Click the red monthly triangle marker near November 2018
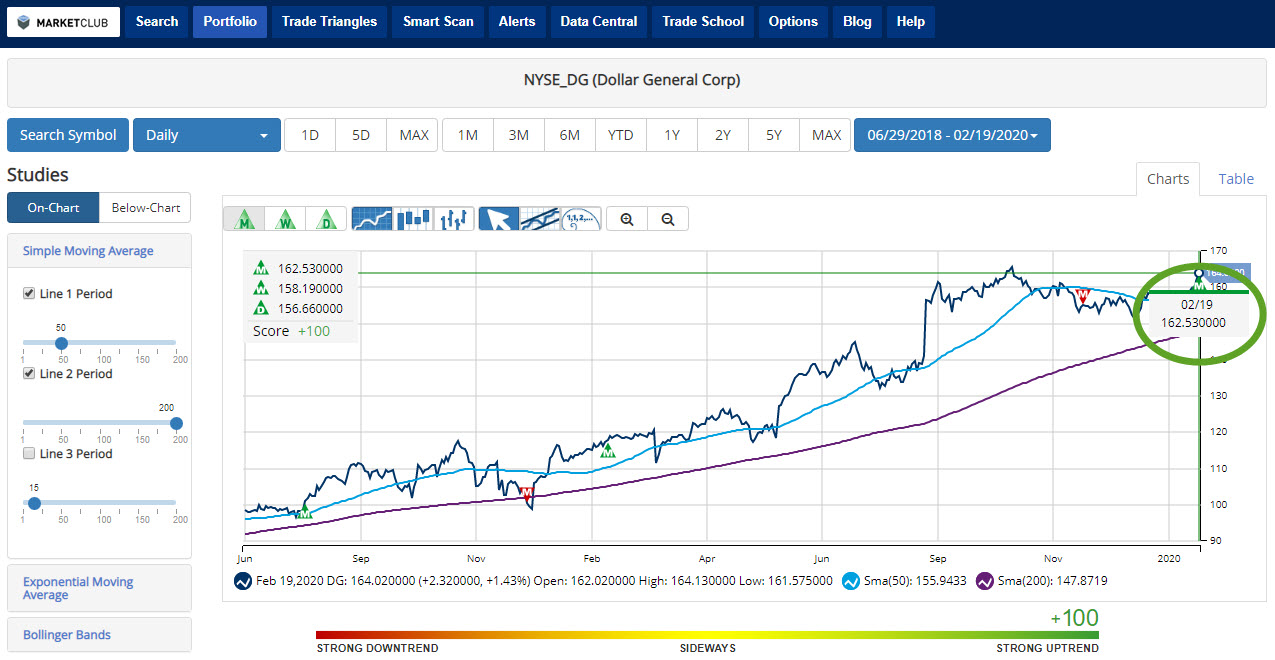This screenshot has width=1275, height=660. click(527, 494)
